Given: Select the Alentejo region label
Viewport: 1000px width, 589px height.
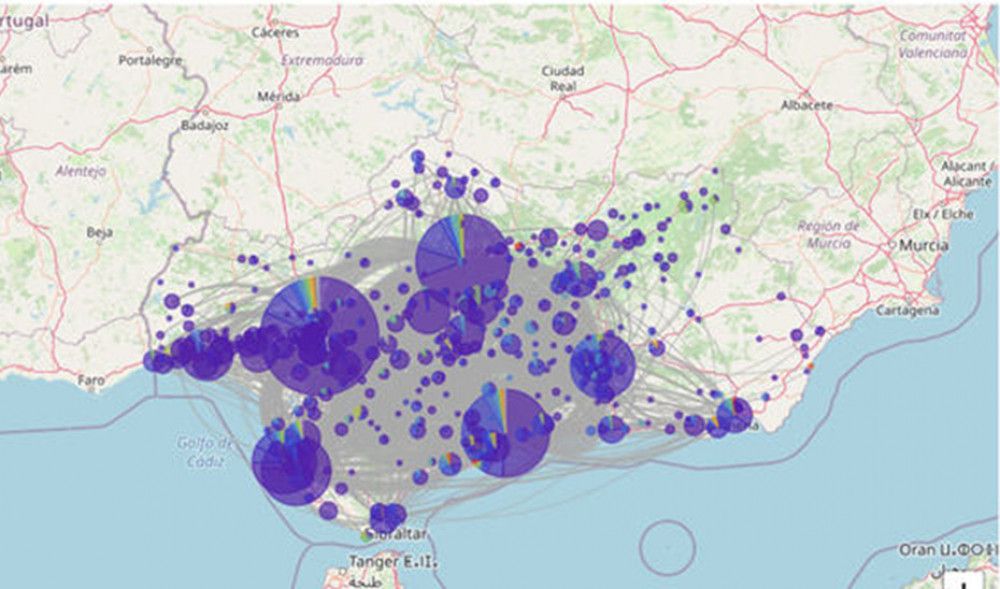Looking at the screenshot, I should pyautogui.click(x=81, y=171).
